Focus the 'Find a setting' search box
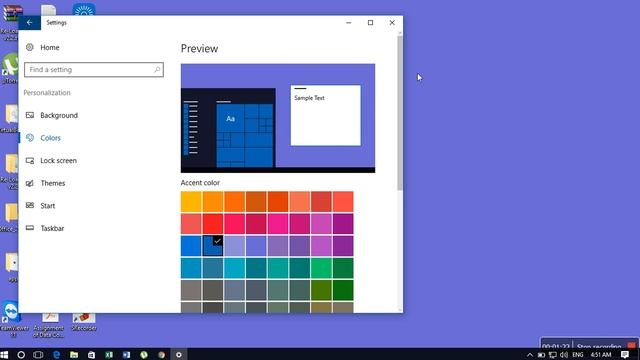 pyautogui.click(x=94, y=70)
